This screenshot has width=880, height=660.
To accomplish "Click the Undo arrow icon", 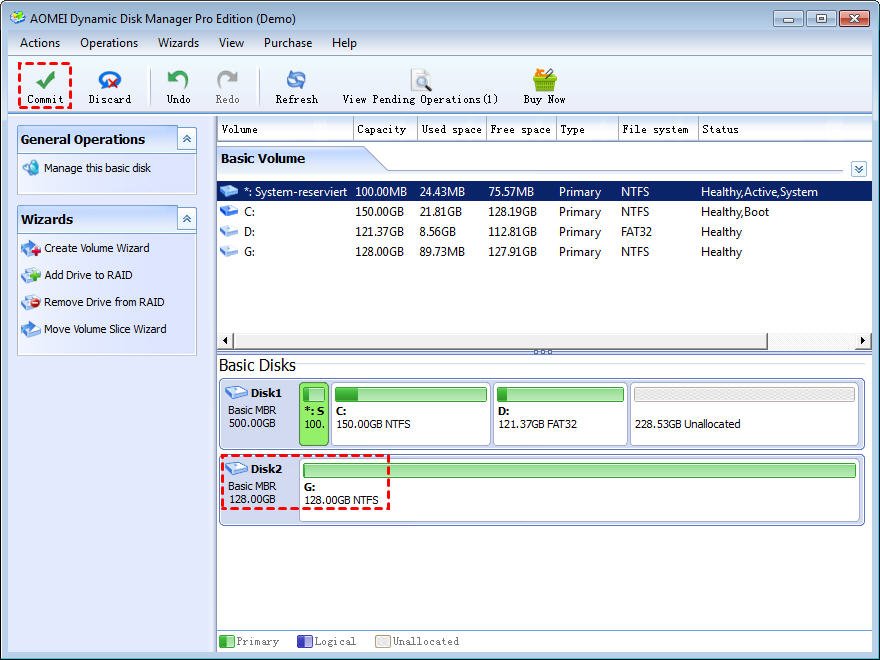I will point(178,79).
